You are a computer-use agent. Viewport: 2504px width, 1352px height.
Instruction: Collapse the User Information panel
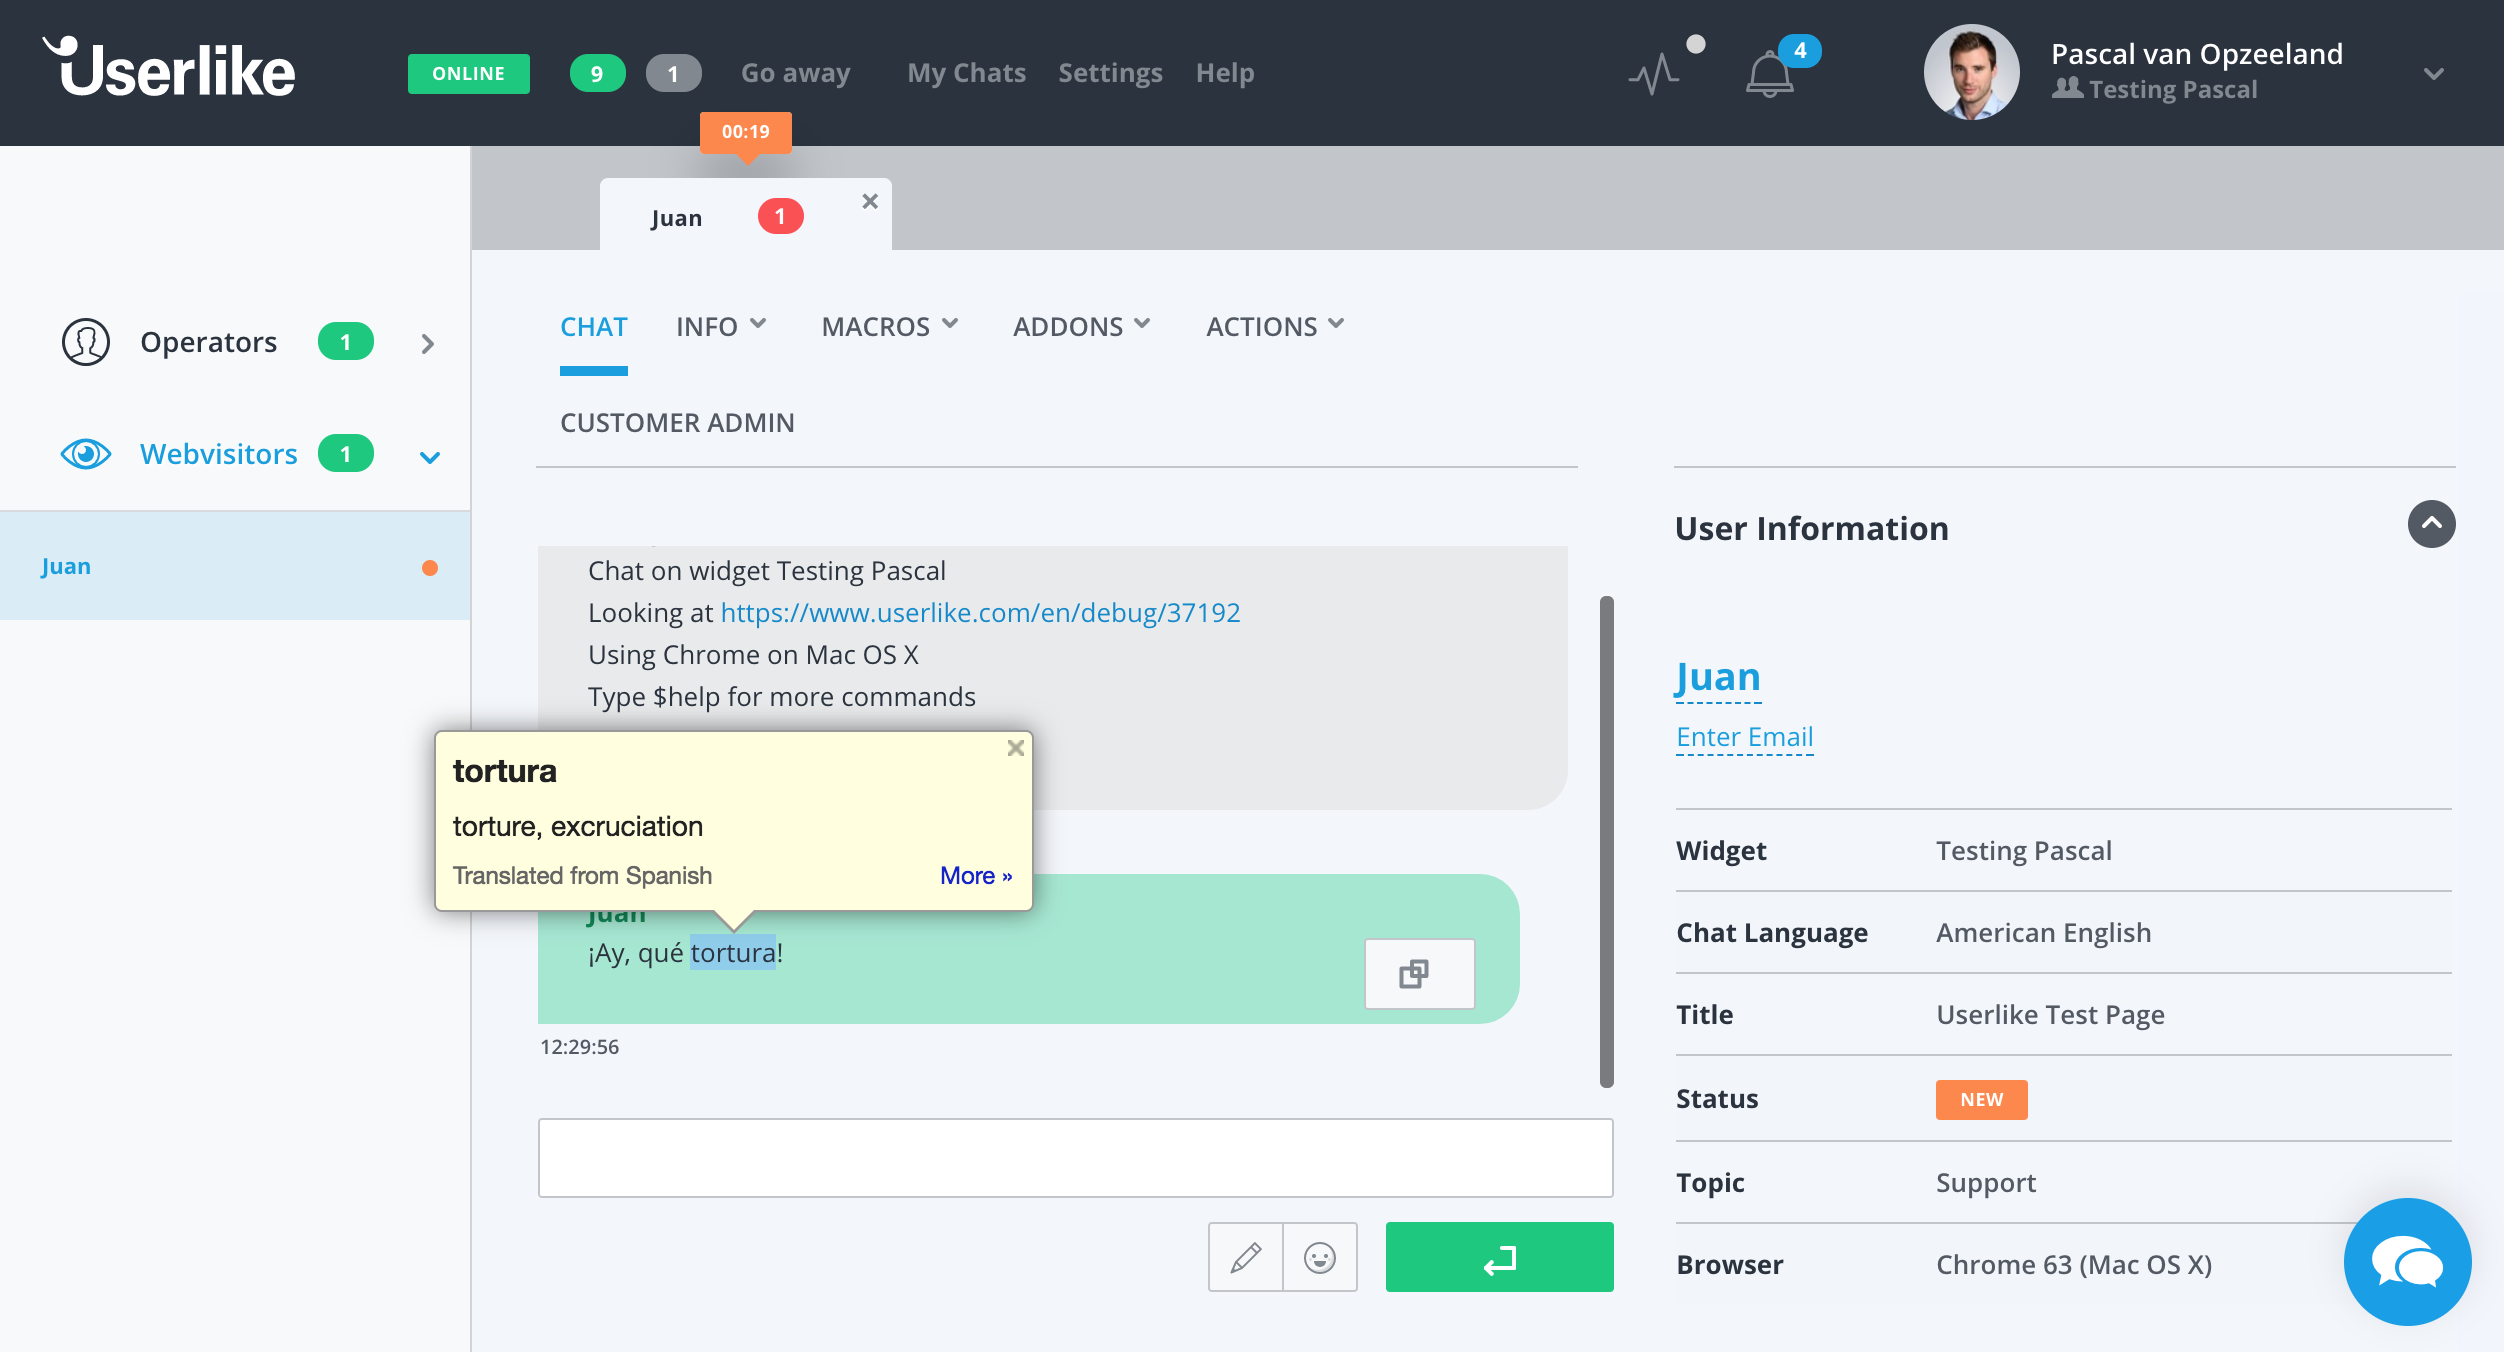2431,524
